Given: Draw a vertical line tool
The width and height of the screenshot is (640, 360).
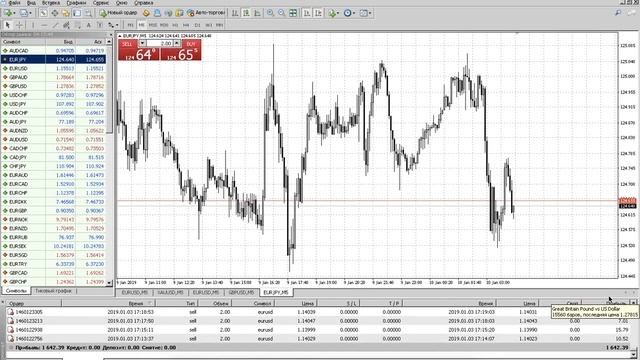Looking at the screenshot, I should click(33, 25).
